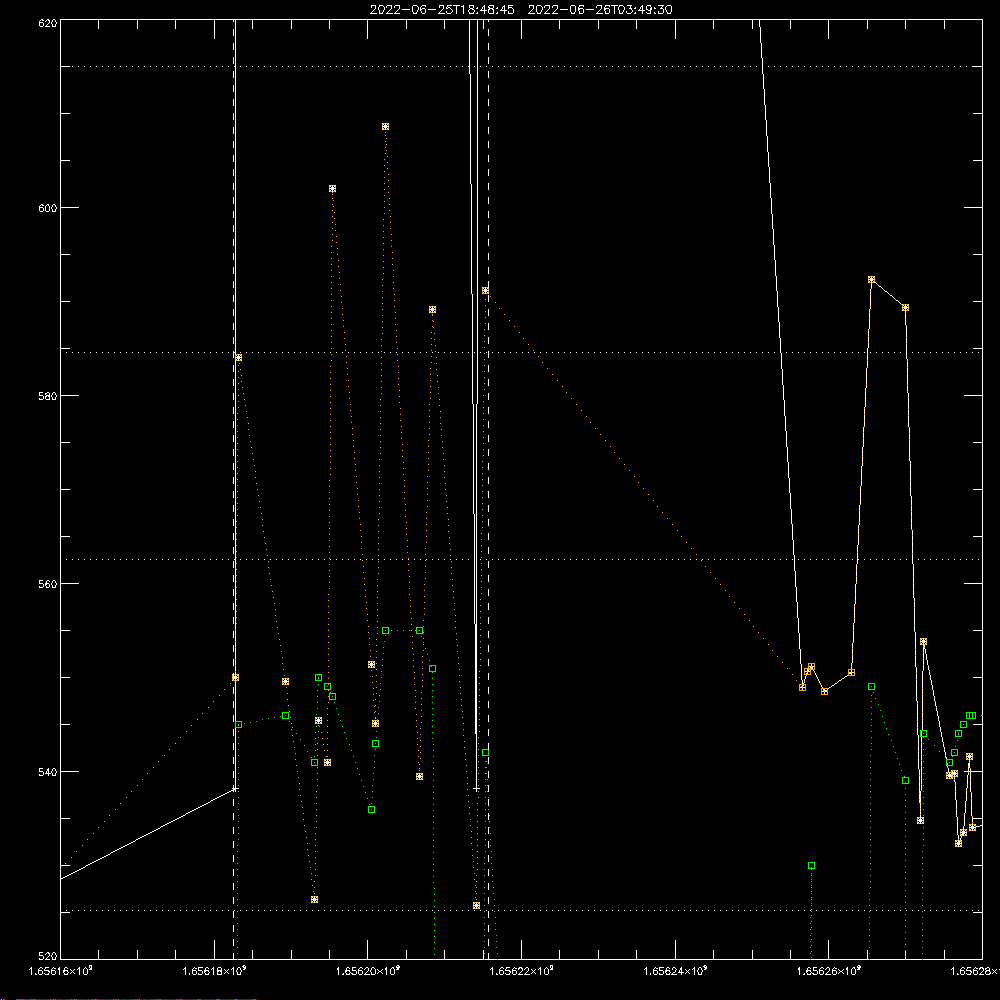Click the 1.65622×10⁹ x-axis label
The width and height of the screenshot is (1000, 1000).
(522, 971)
